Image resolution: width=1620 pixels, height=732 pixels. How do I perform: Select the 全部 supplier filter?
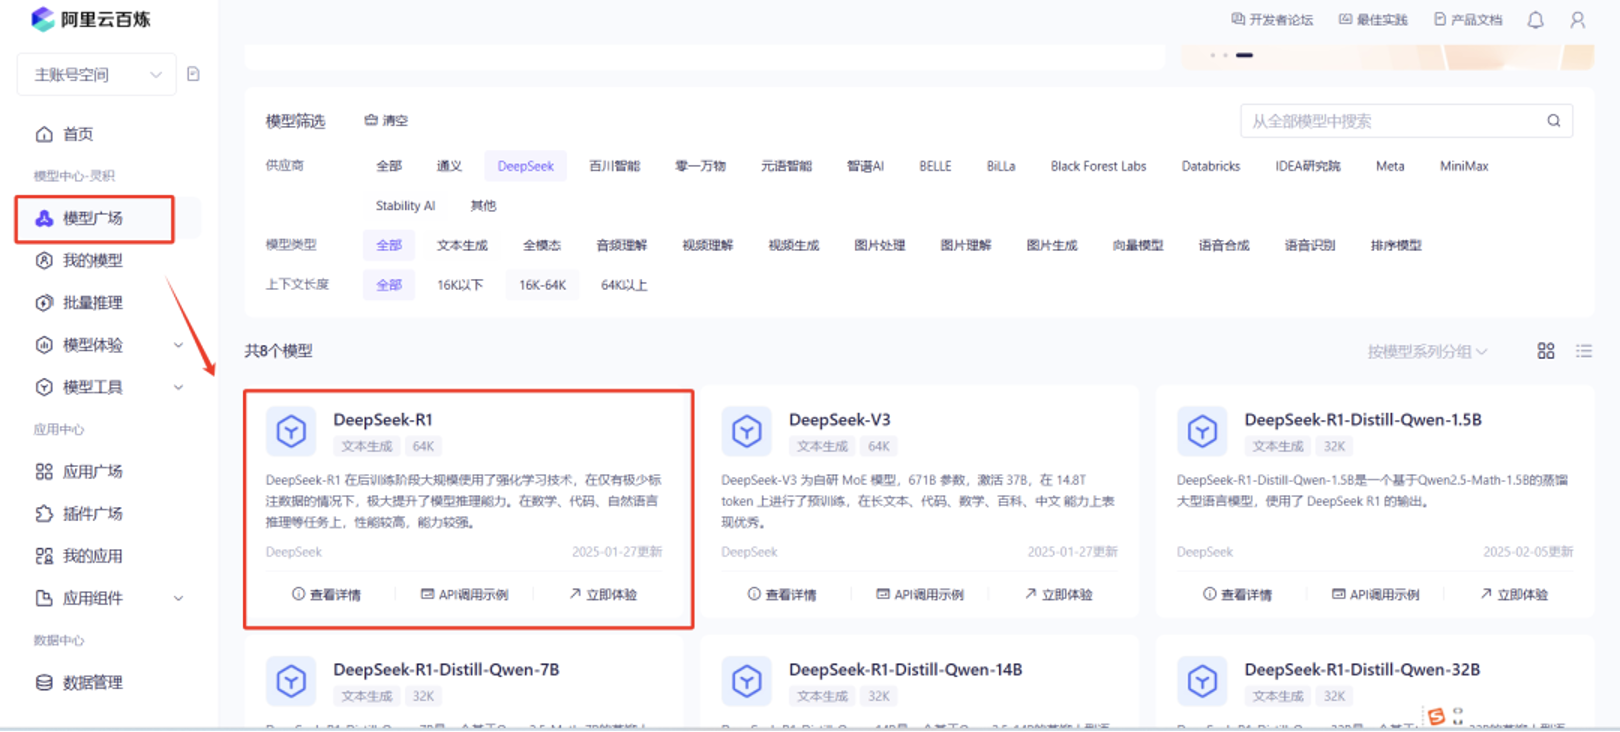389,166
